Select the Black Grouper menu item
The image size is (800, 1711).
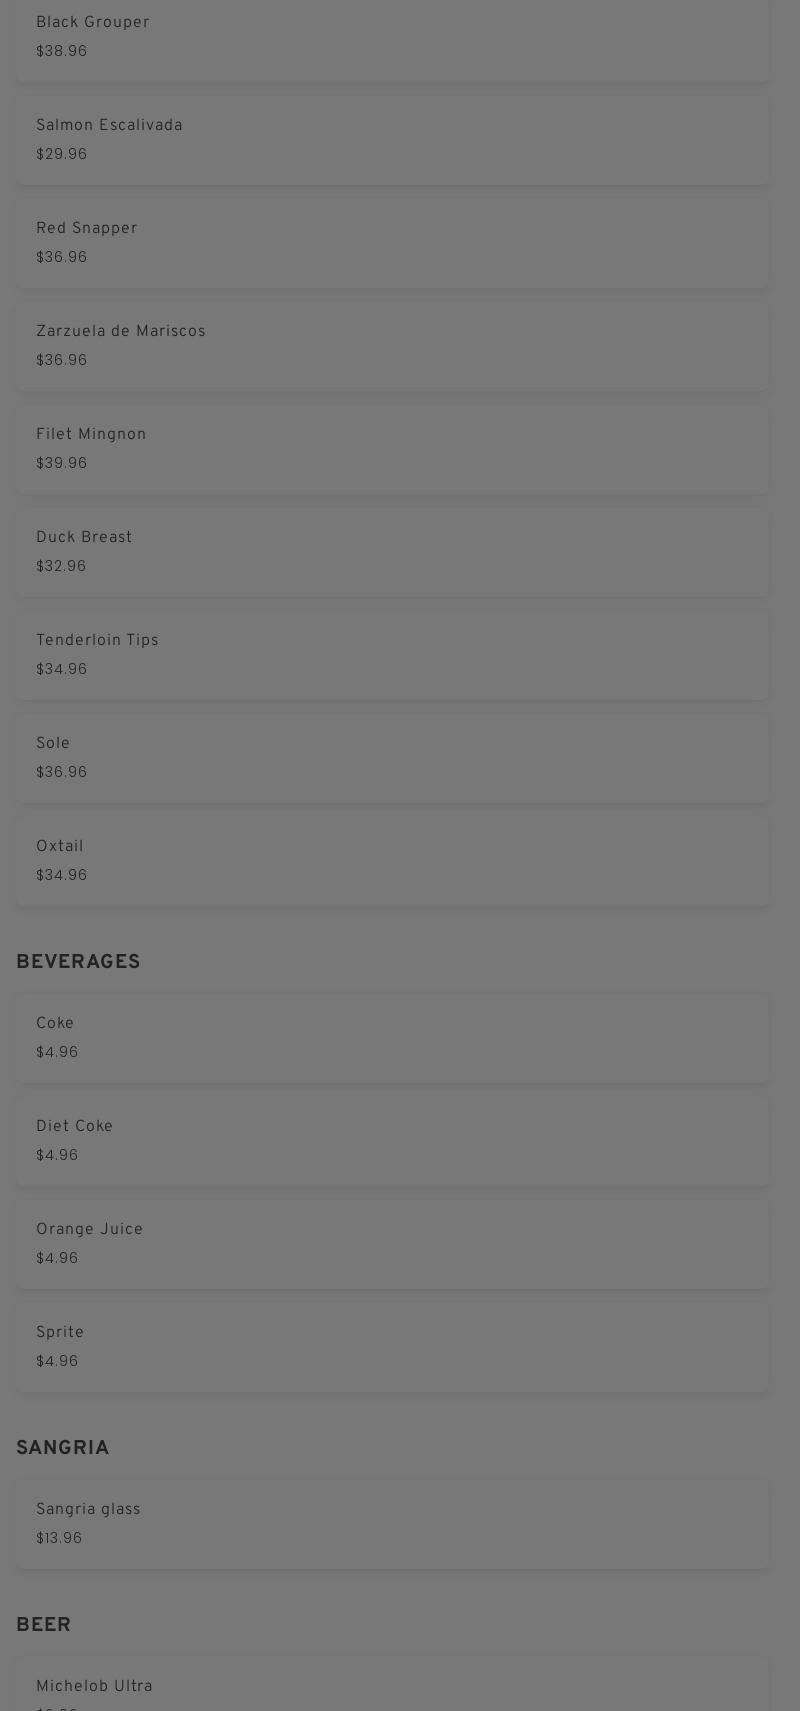392,40
